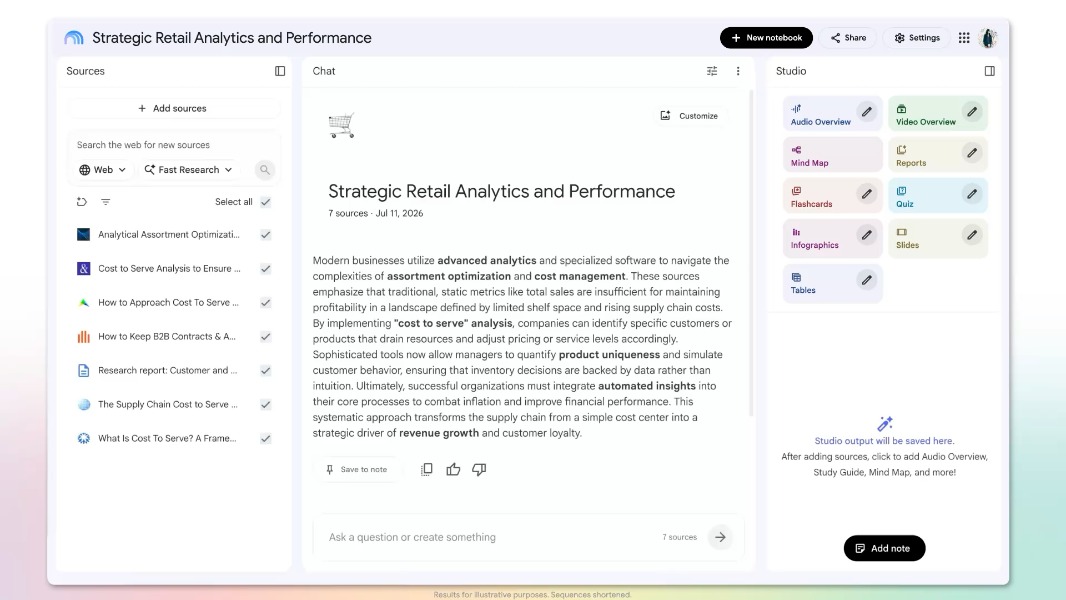Image resolution: width=1066 pixels, height=600 pixels.
Task: Open The Supply Chain Cost to Serve source
Action: click(x=168, y=404)
